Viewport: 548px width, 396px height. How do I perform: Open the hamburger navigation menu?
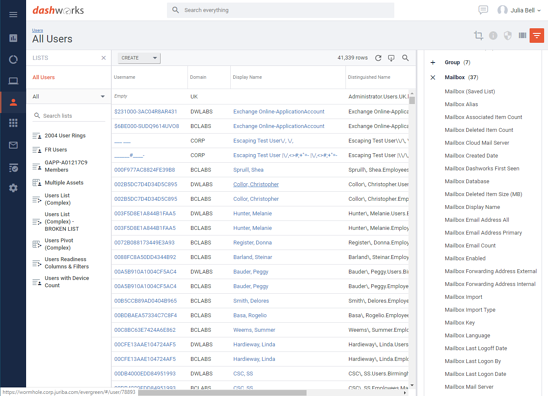(13, 14)
